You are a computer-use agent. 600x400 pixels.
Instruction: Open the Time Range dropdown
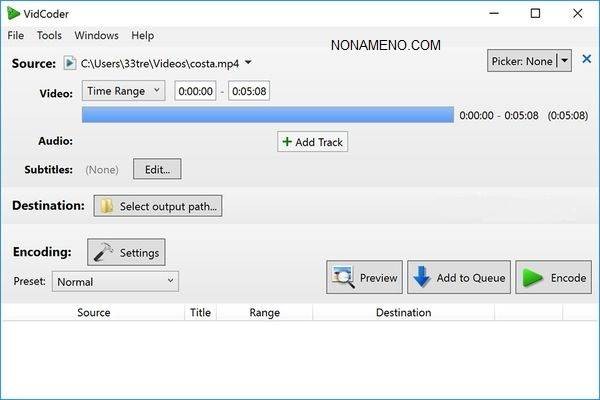pos(122,91)
